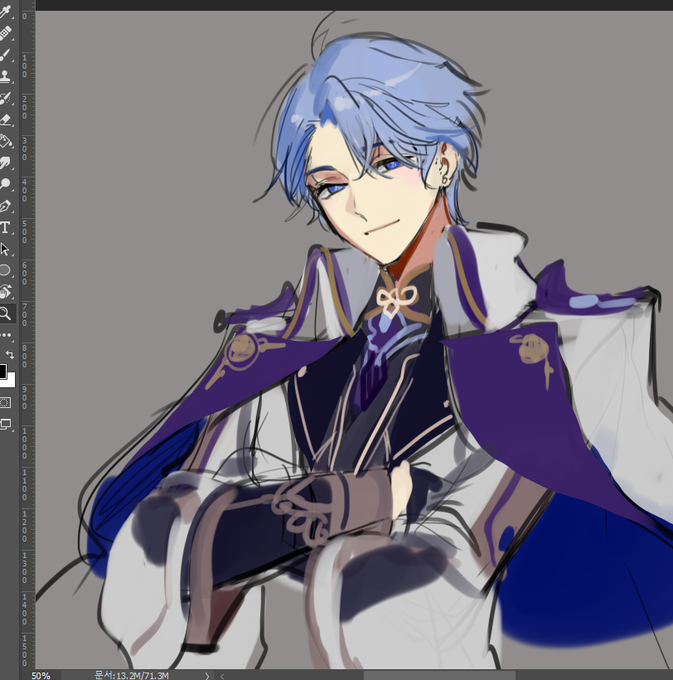Click the white background color swatch
This screenshot has height=680, width=673.
[x=10, y=381]
